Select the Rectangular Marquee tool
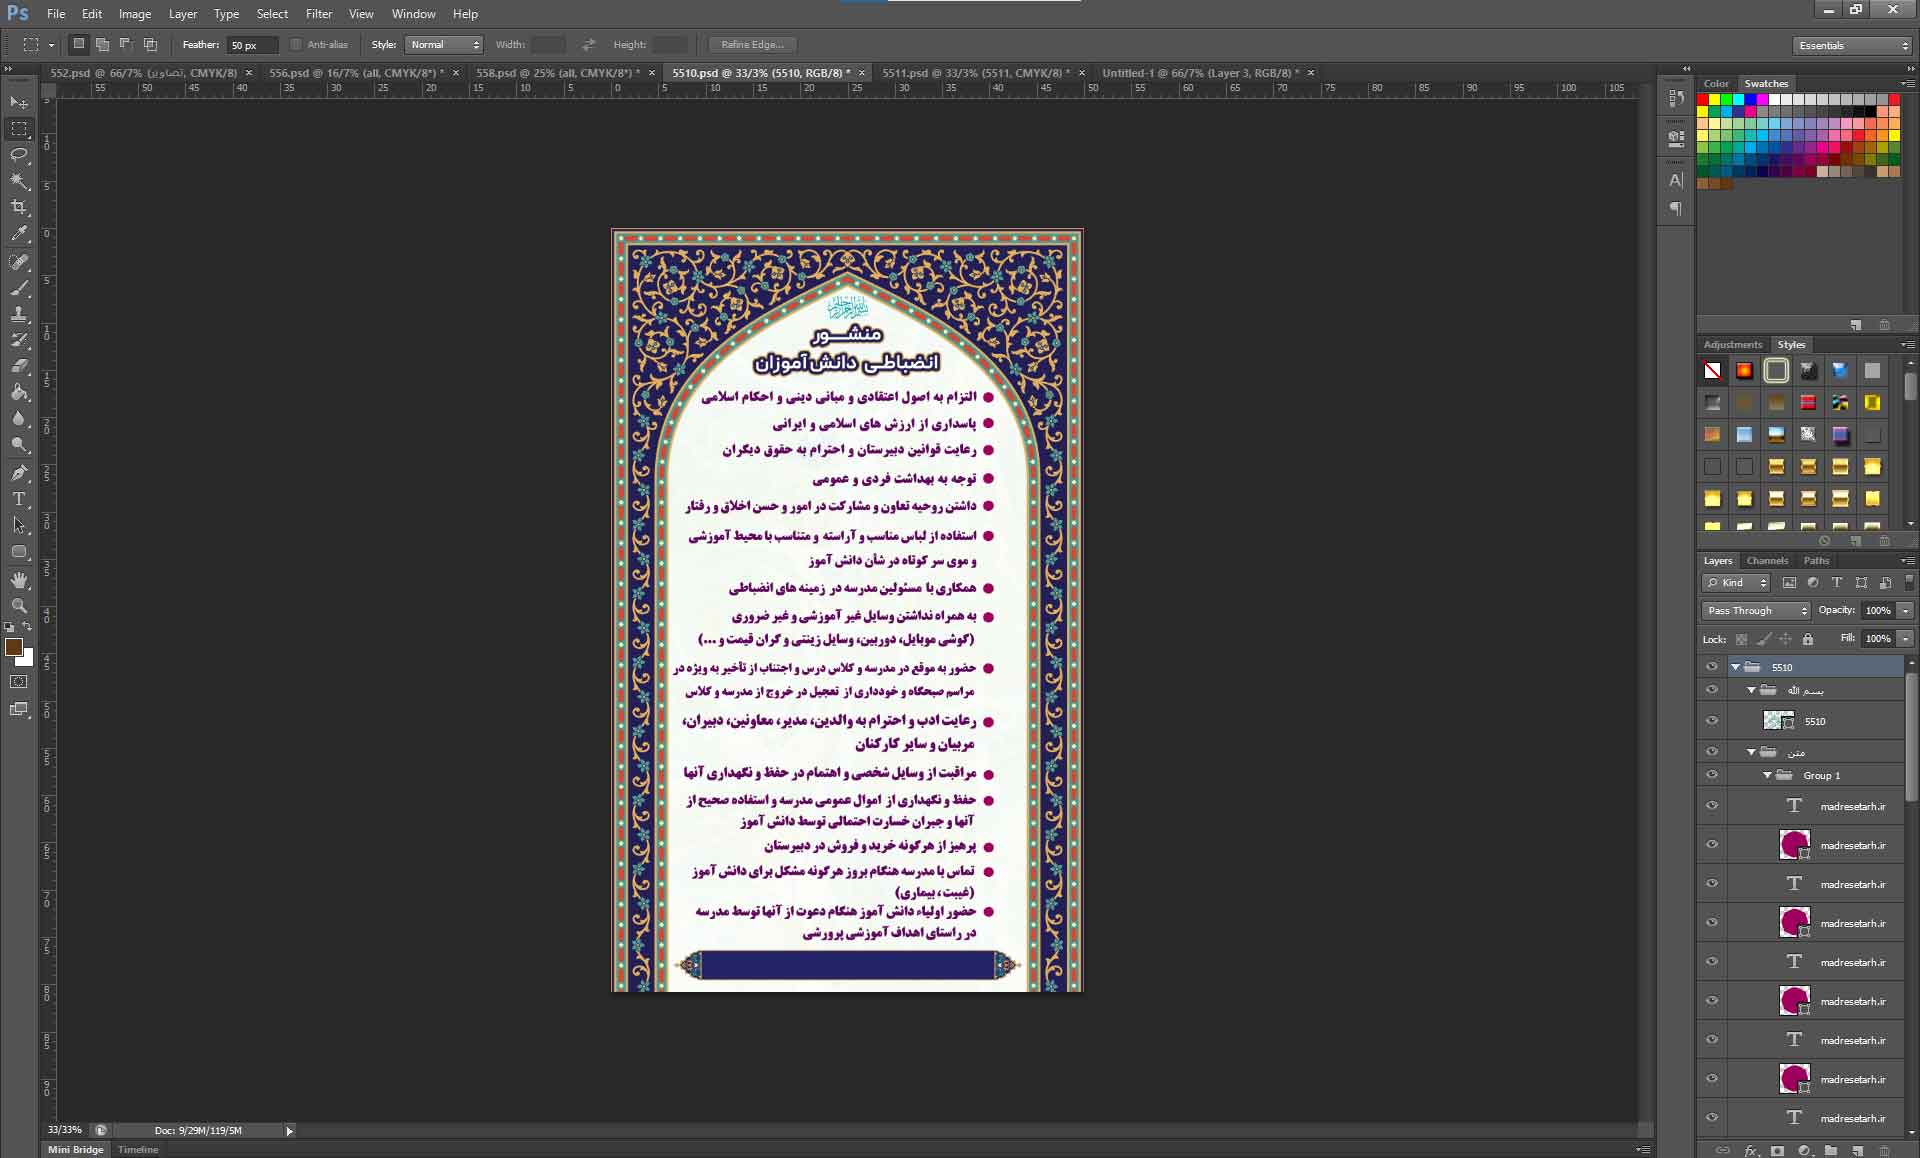 pyautogui.click(x=19, y=129)
